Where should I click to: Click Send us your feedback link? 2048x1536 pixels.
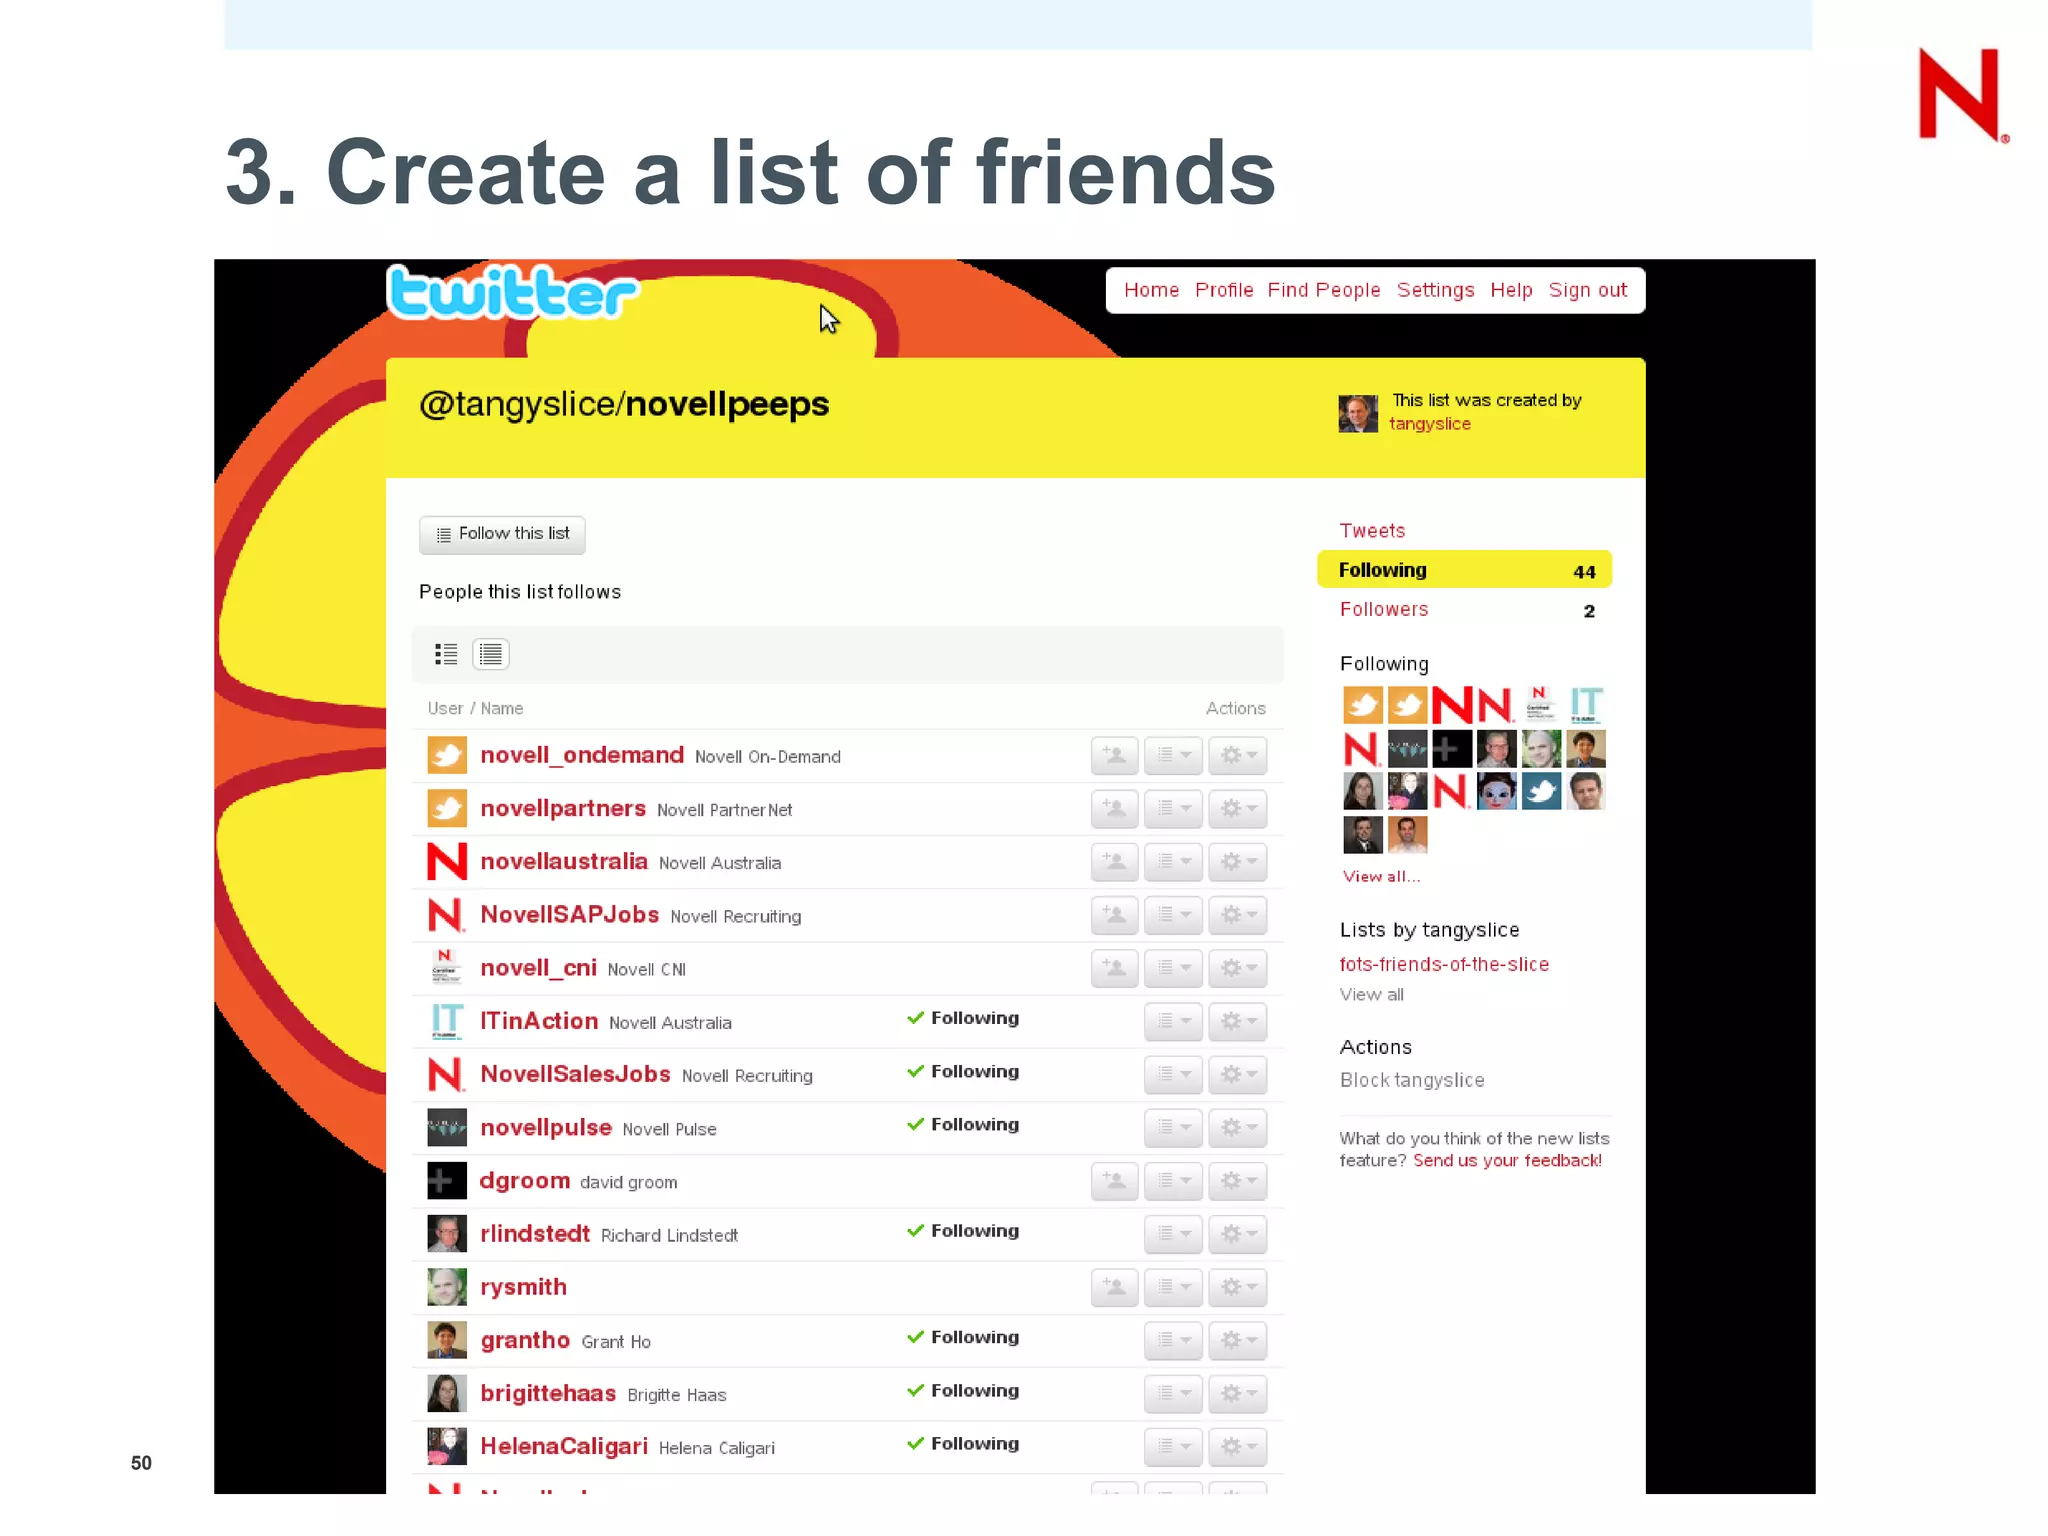1507,1160
